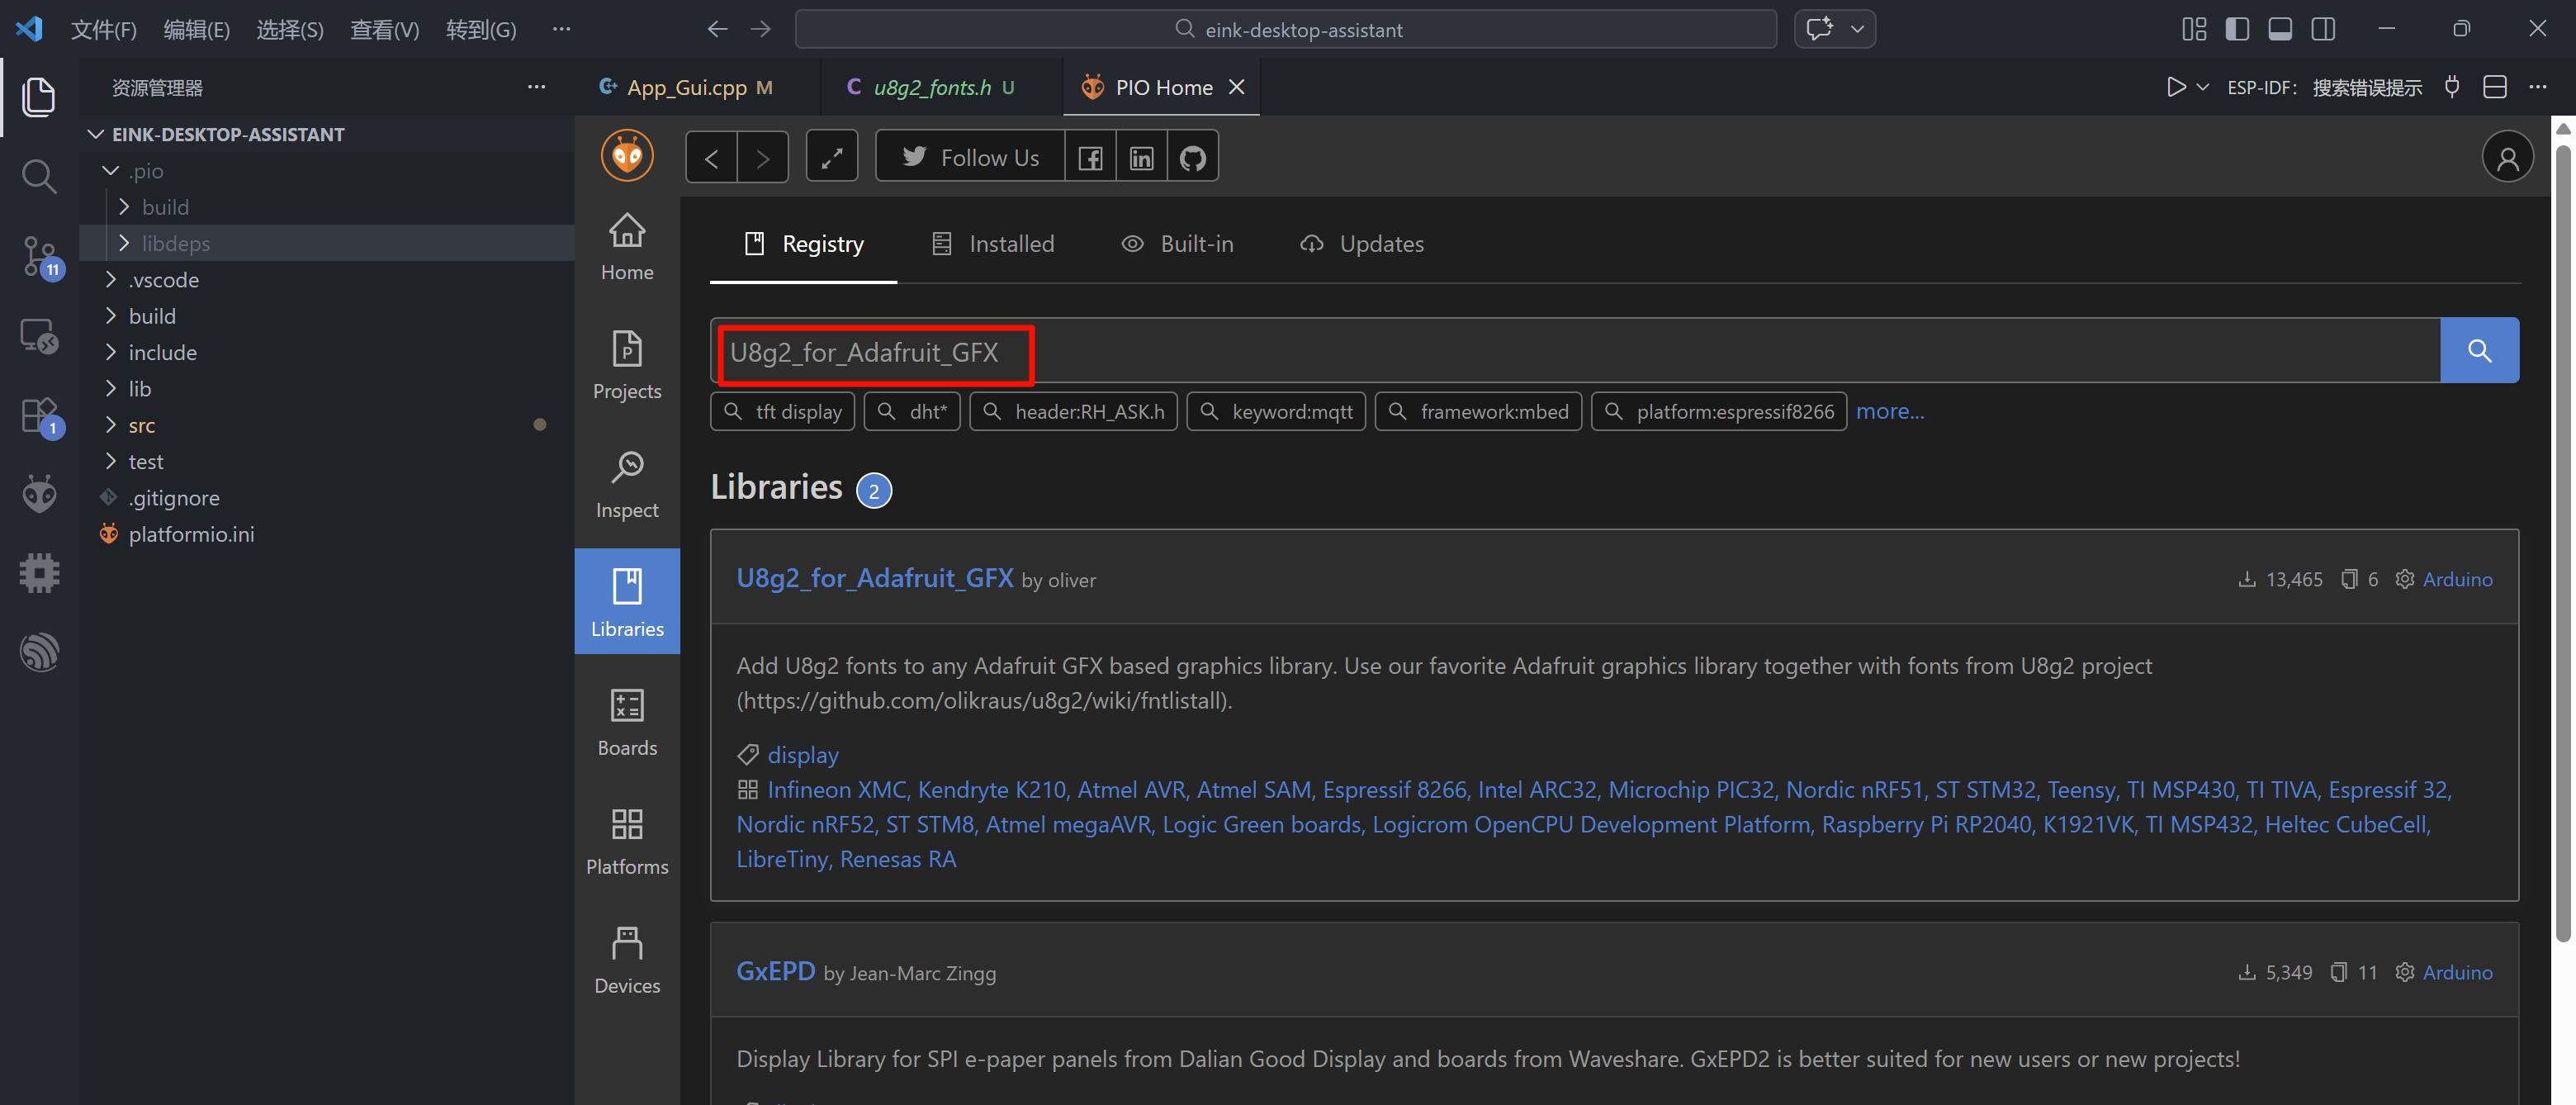2576x1105 pixels.
Task: Open the PlatformIO alien activity bar icon
Action: pyautogui.click(x=39, y=493)
